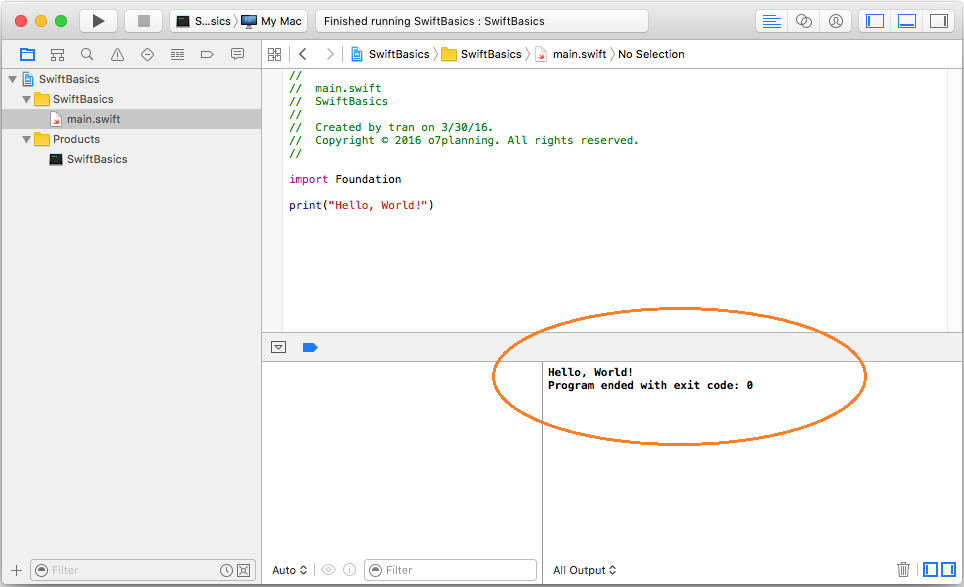Open the Debug navigator

pos(177,54)
